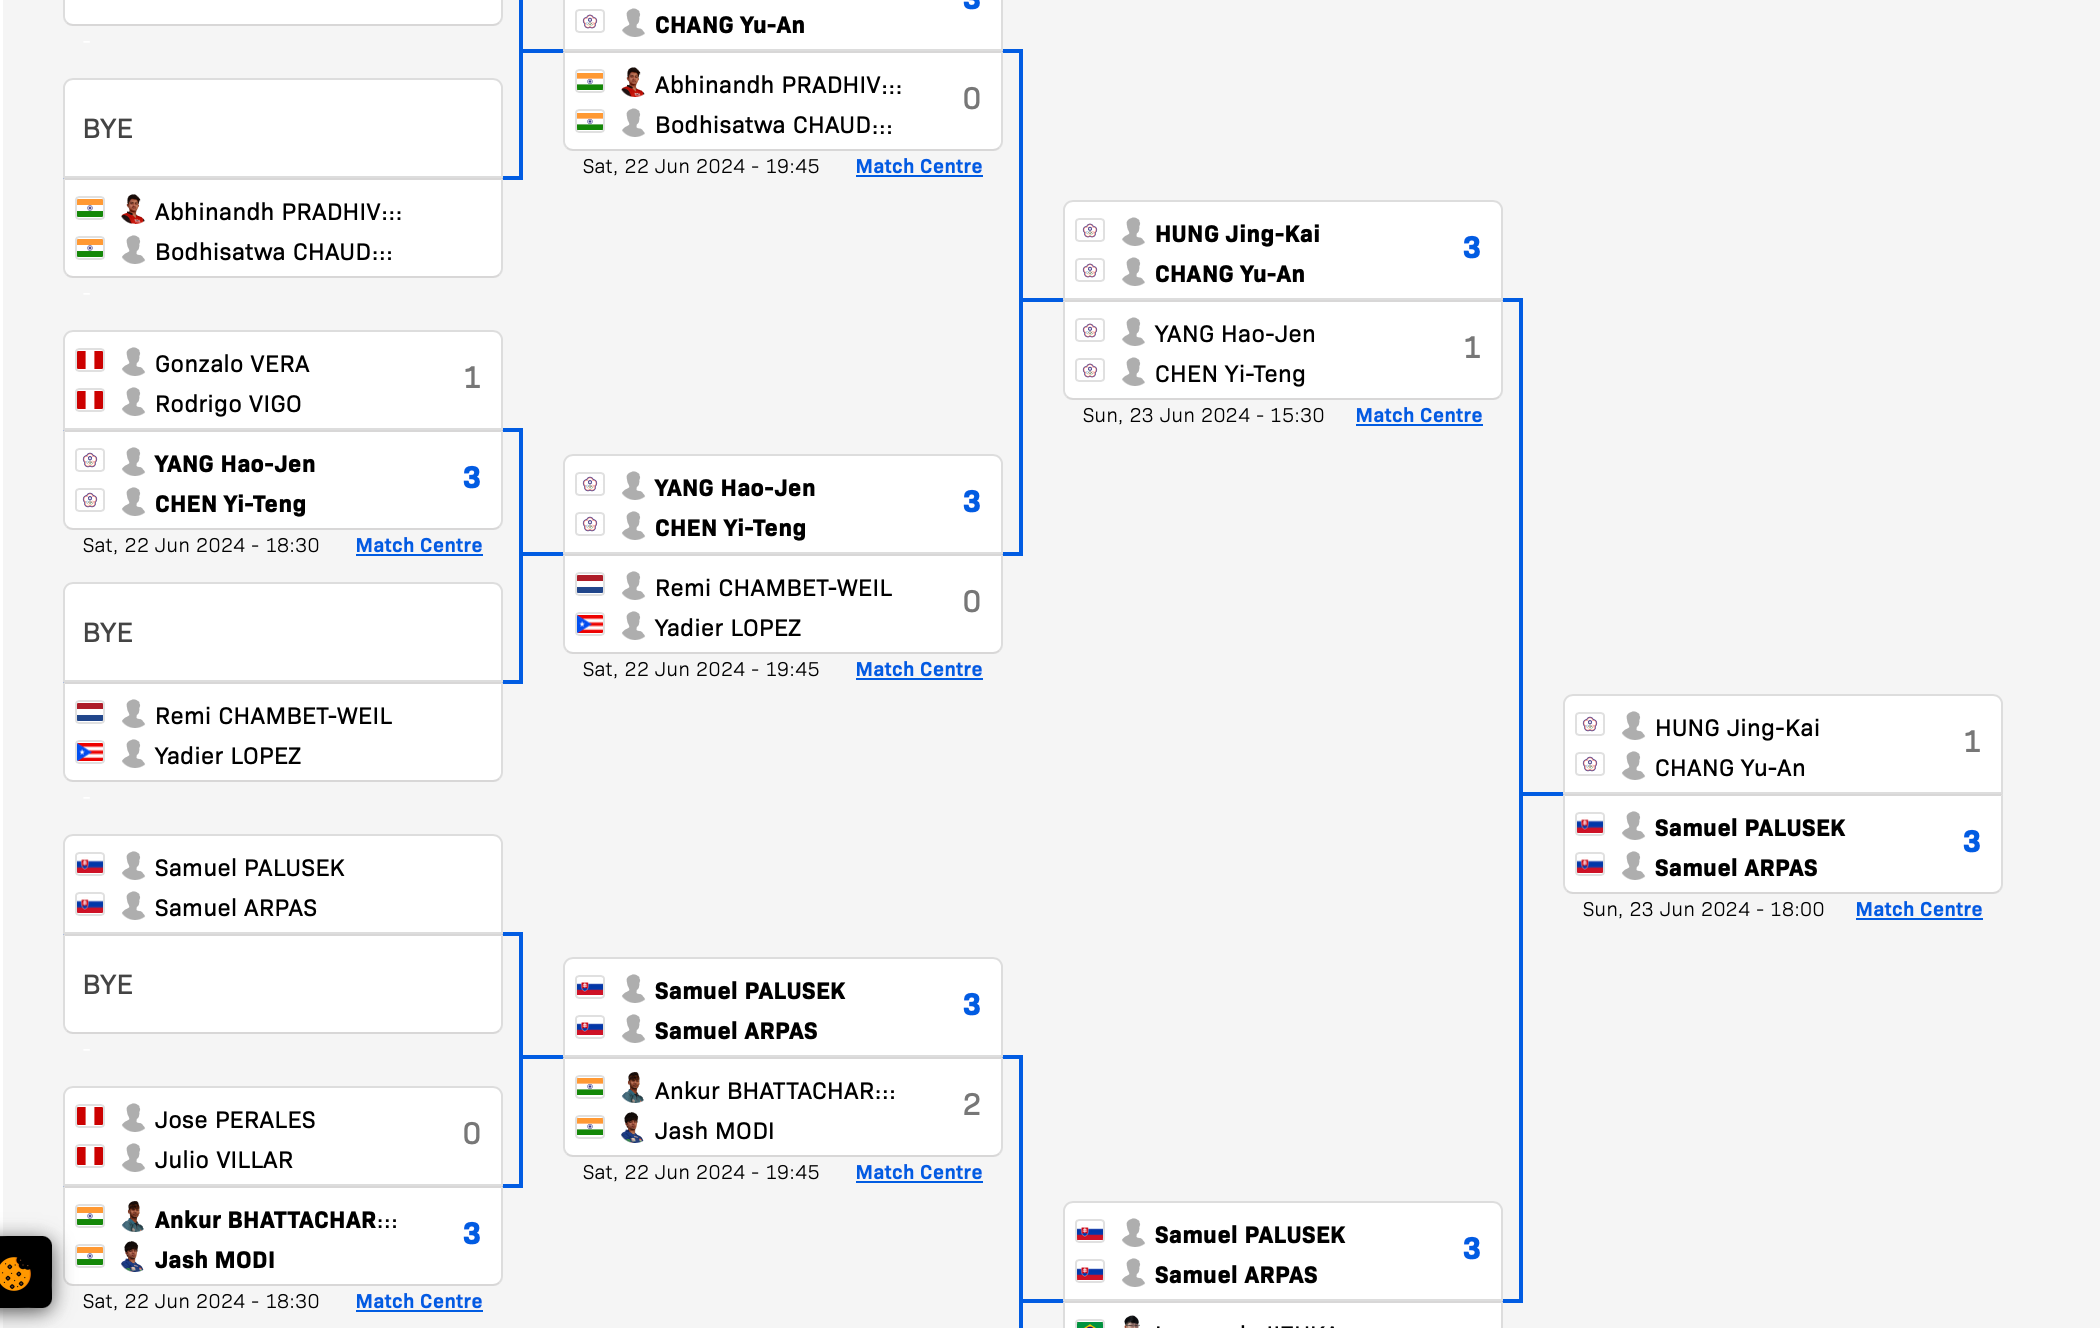Click the Peru flag beside Gonzalo VERA
2100x1328 pixels.
(x=90, y=361)
